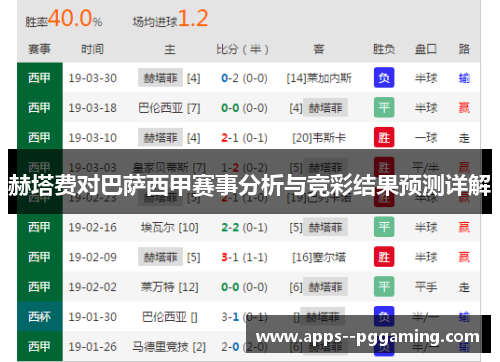Click score 0-0 (0-0) for 19-02-02
Image resolution: width=500 pixels, height=362 pixels.
click(x=244, y=287)
